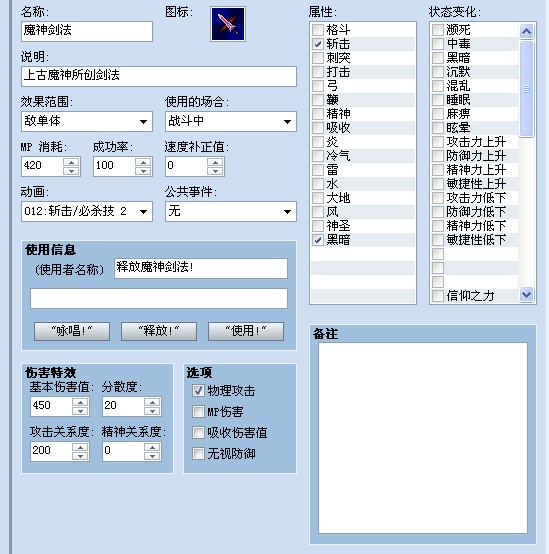The image size is (549, 554).
Task: Click the "释放!" button
Action: (x=159, y=331)
